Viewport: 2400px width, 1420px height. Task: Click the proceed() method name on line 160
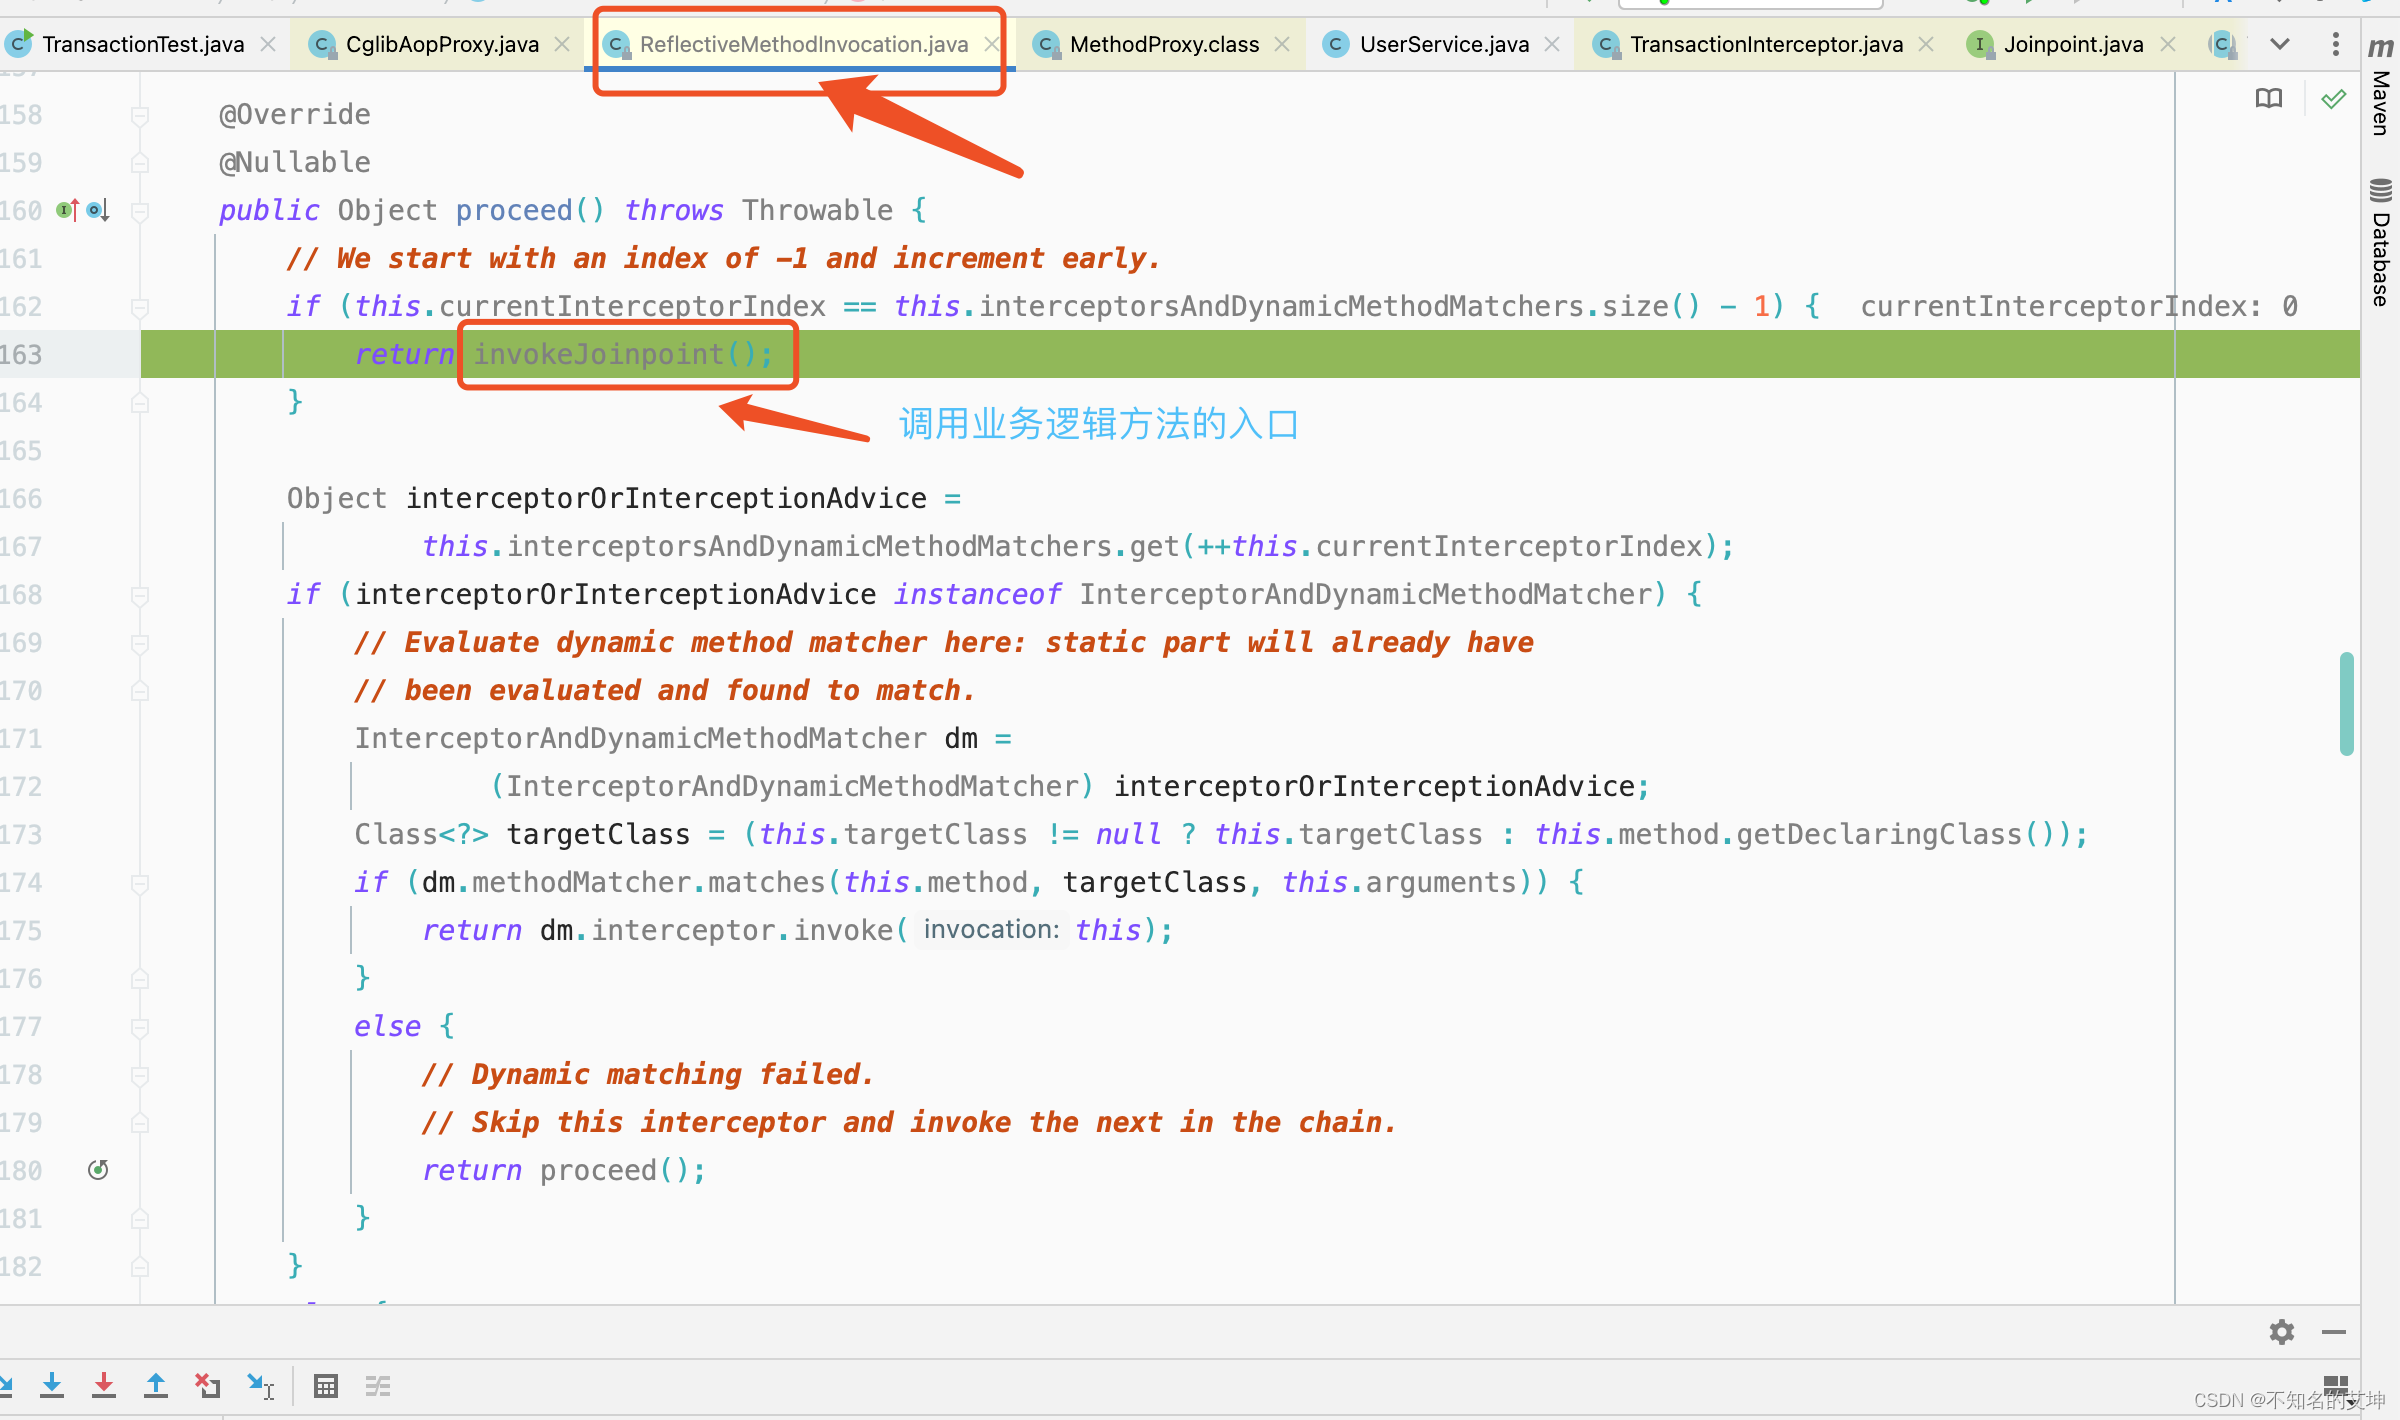point(514,210)
